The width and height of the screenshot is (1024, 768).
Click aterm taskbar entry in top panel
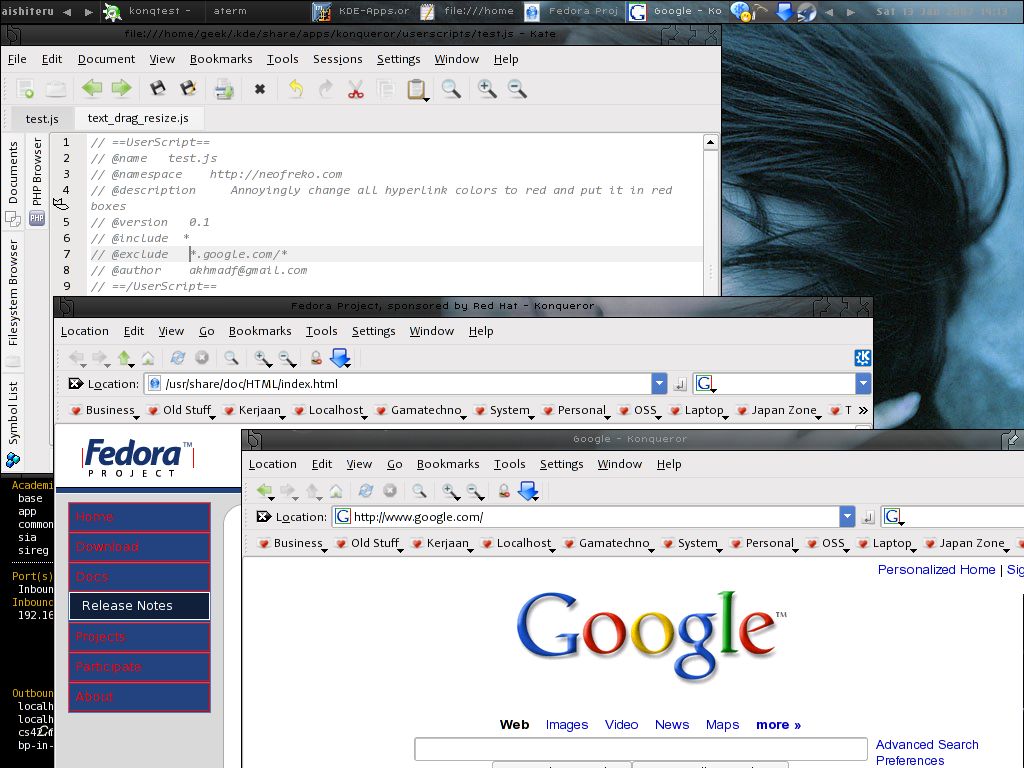point(230,10)
